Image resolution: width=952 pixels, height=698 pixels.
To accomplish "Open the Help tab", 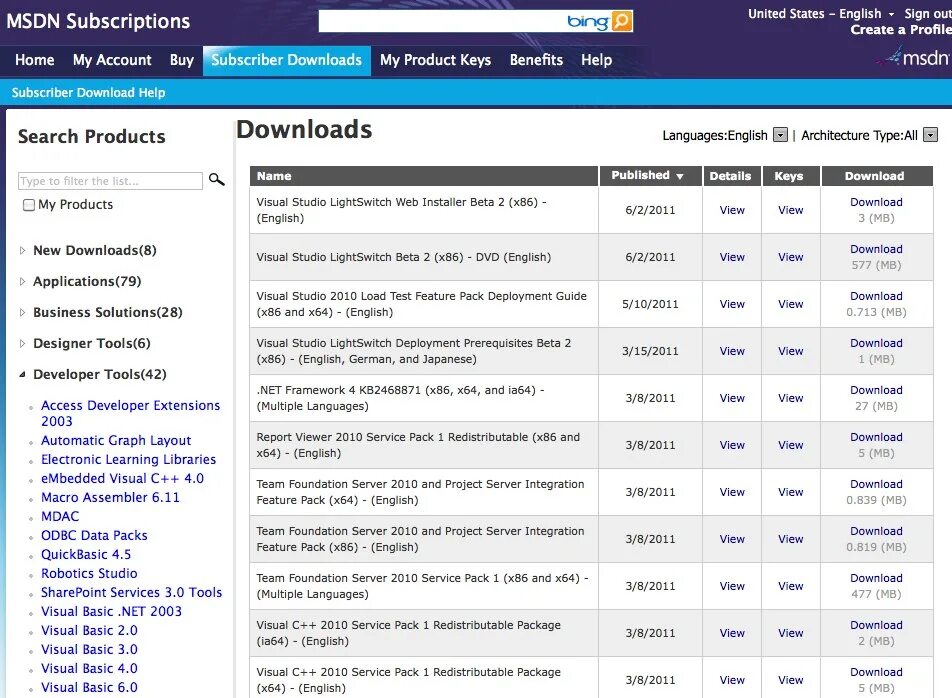I will [596, 60].
